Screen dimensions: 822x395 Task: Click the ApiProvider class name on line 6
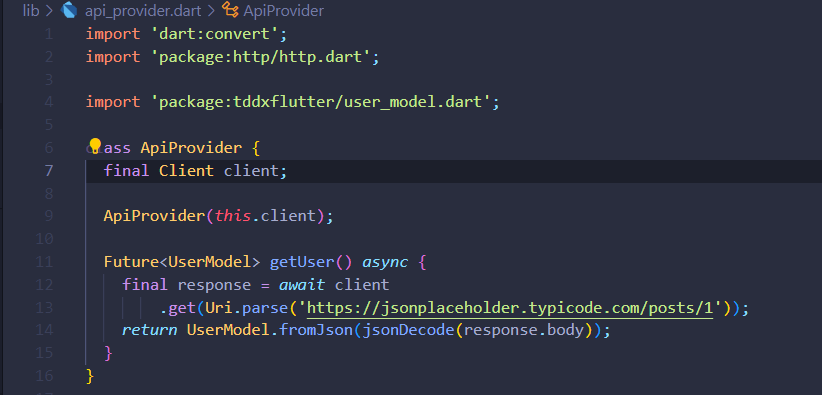(x=191, y=148)
